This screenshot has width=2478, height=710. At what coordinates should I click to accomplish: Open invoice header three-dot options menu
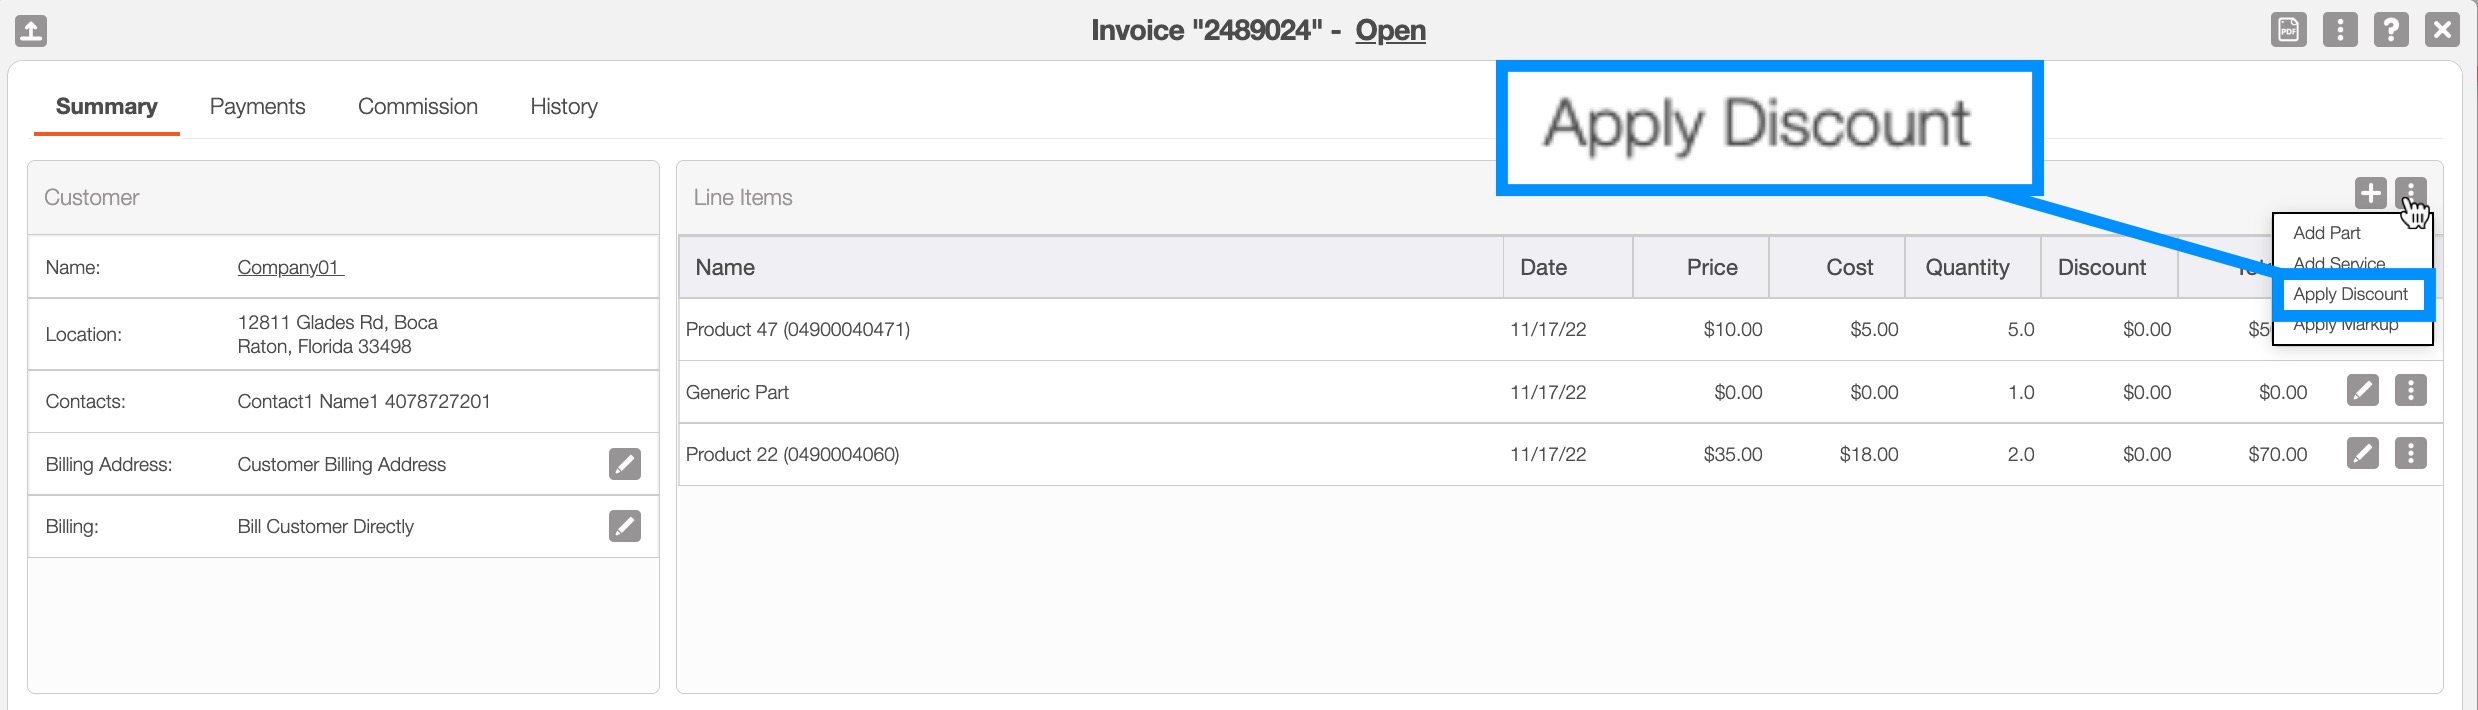coord(2340,30)
